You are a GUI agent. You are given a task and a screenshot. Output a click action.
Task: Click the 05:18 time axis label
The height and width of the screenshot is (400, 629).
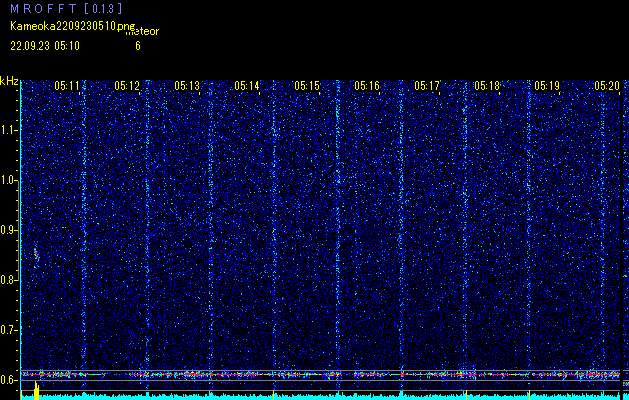487,85
